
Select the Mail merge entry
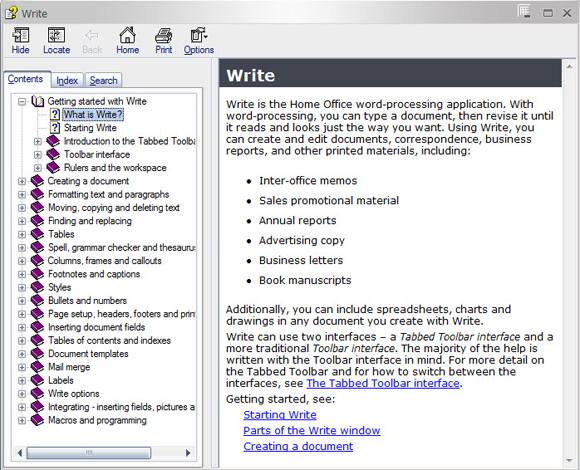pos(69,367)
